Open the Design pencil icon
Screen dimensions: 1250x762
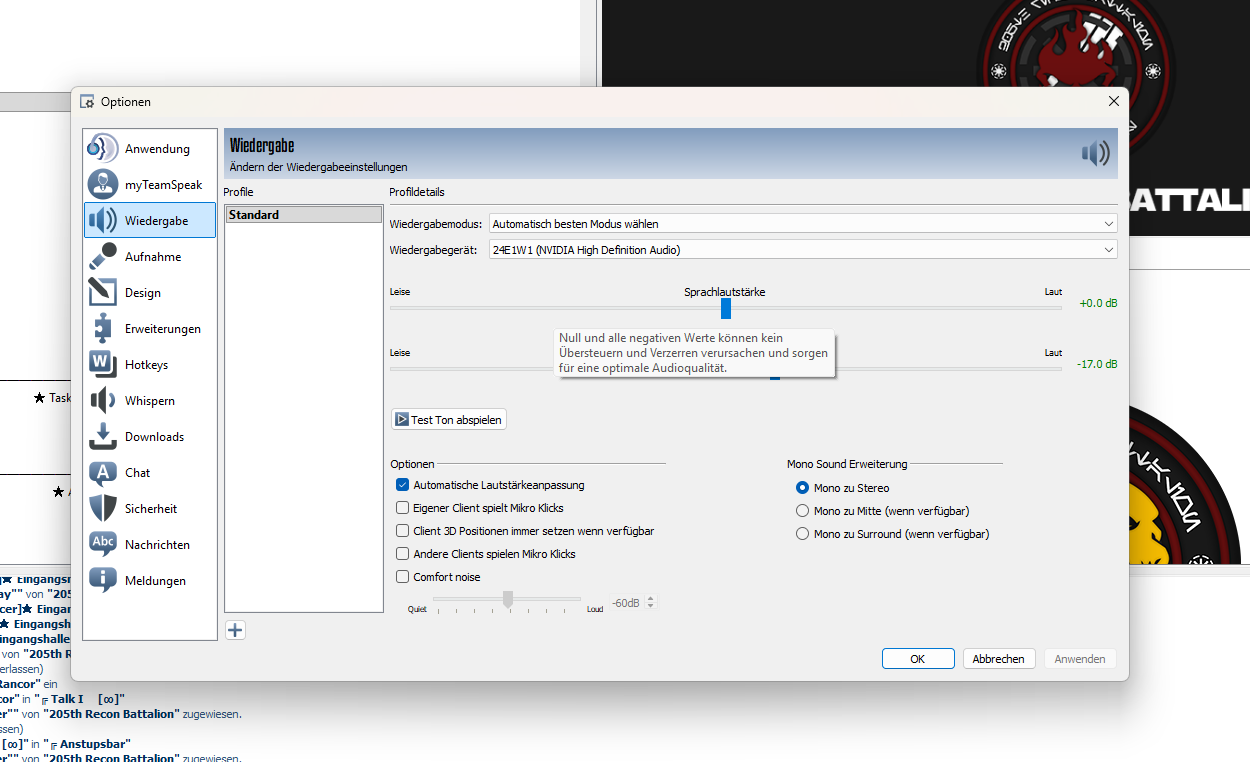pos(103,292)
